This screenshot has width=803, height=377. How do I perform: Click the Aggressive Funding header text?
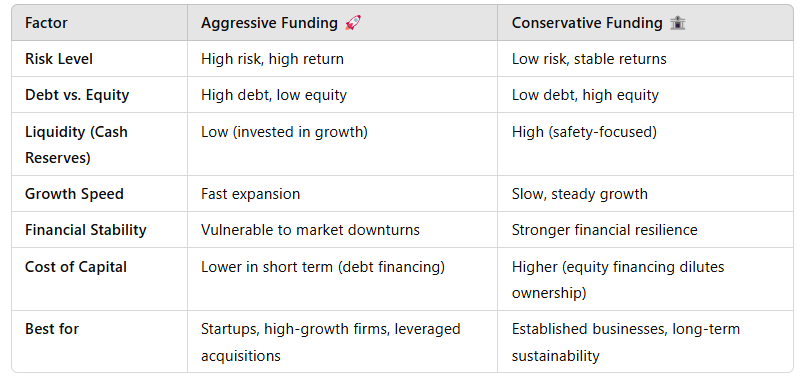coord(269,23)
